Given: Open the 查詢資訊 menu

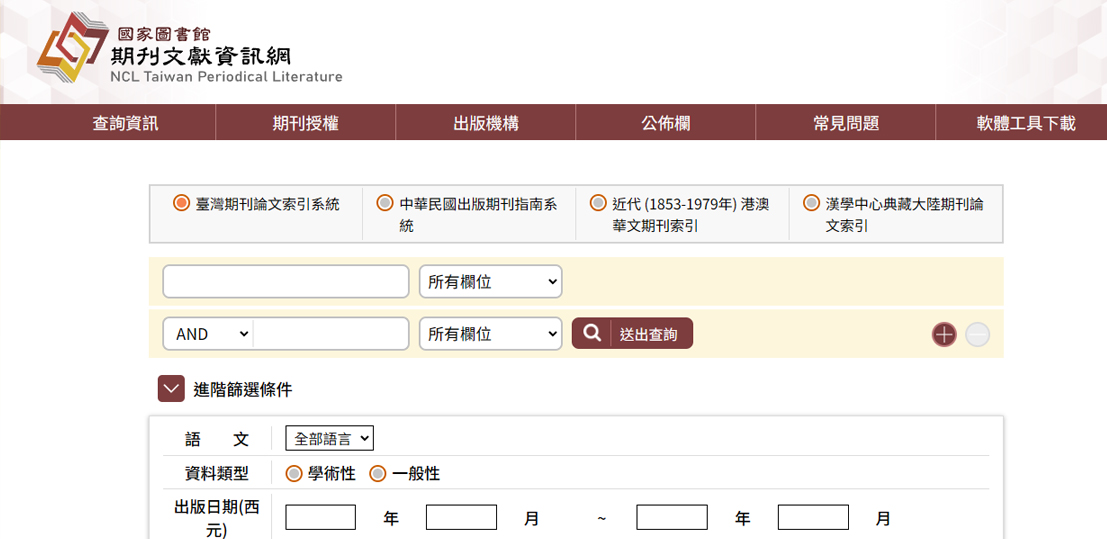Looking at the screenshot, I should [125, 123].
